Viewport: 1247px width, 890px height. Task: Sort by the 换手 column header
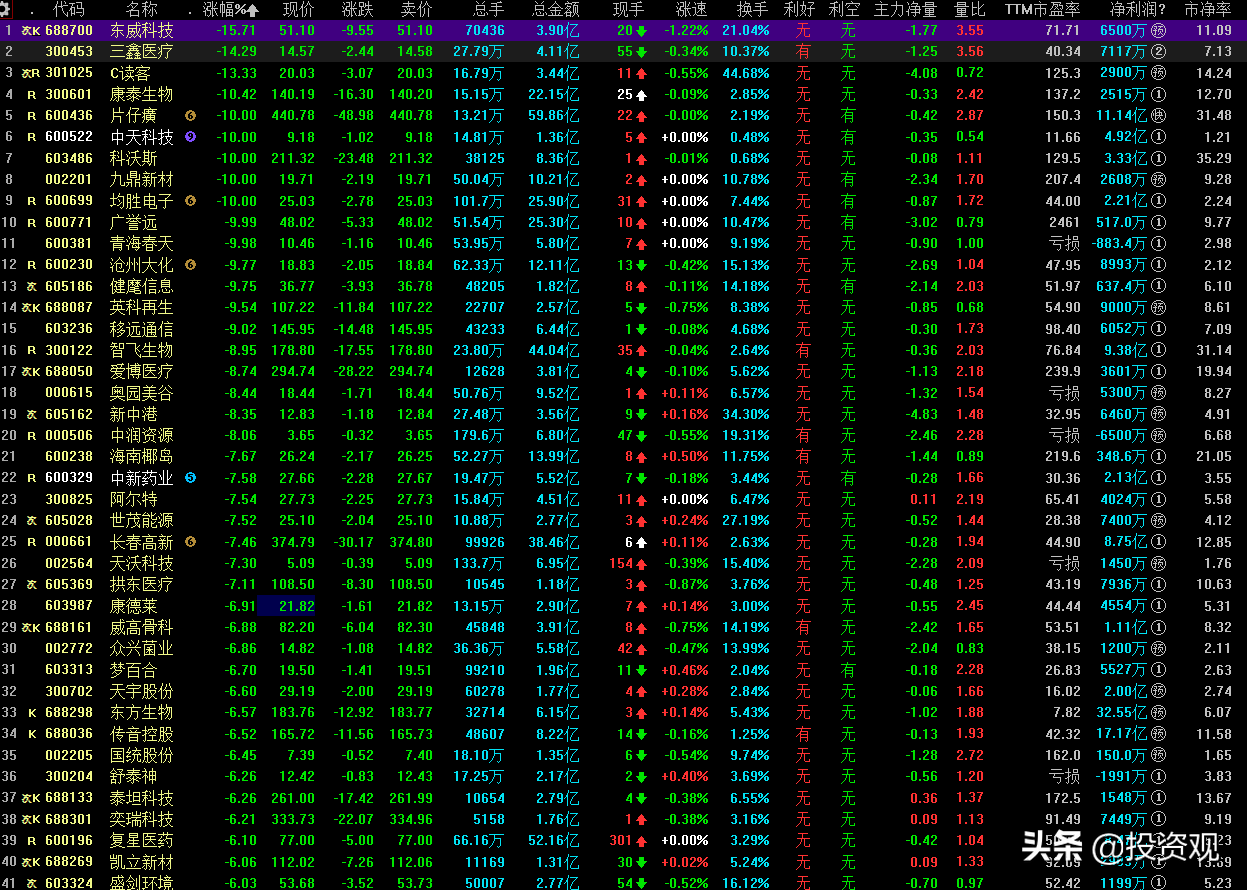tap(753, 9)
